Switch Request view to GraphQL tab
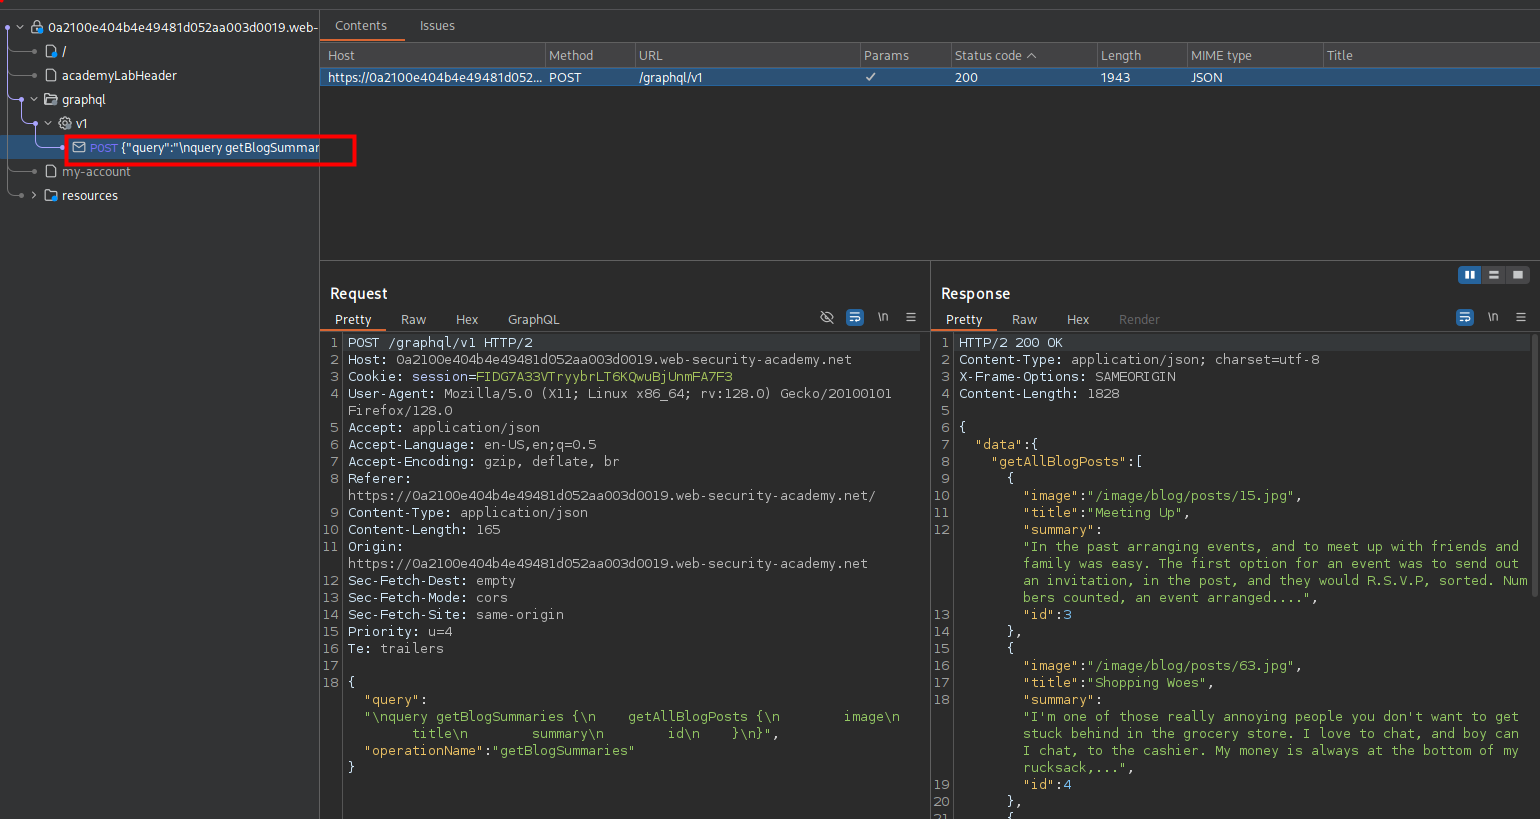 point(533,320)
